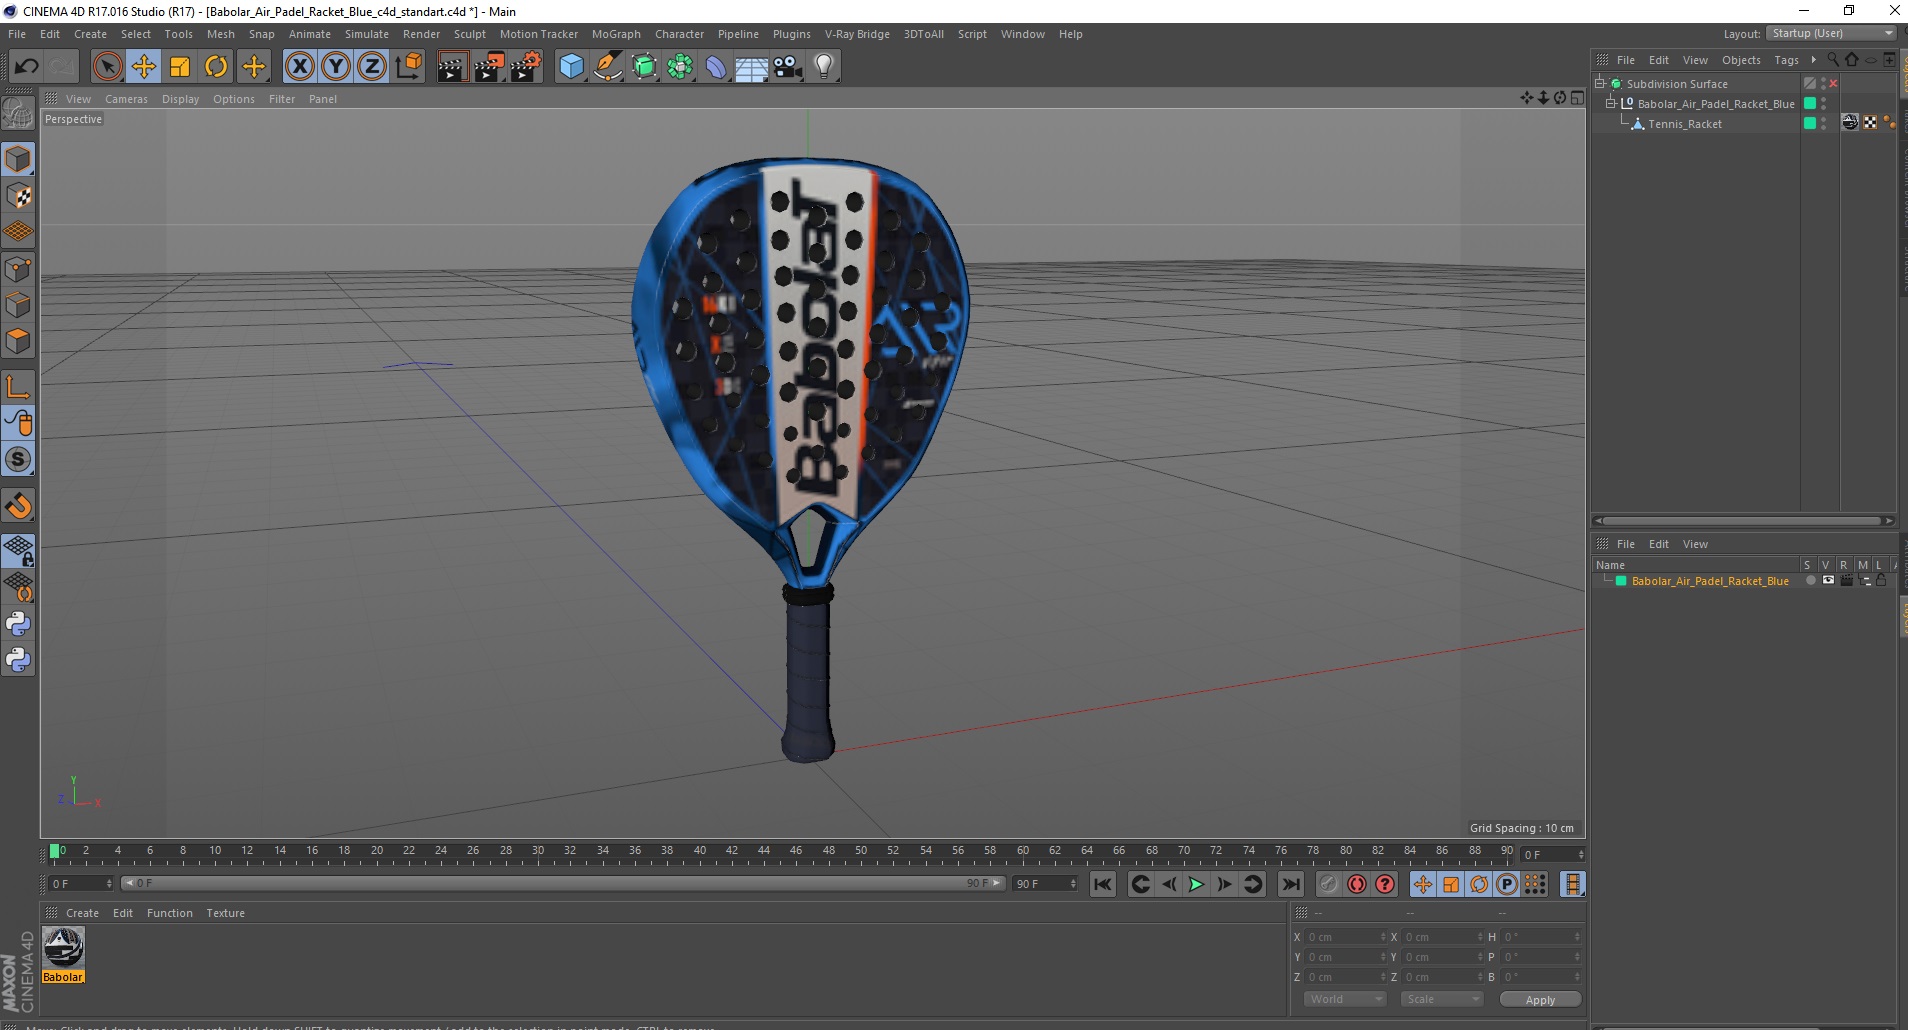Open the Scale mode dropdown
Screen dimensions: 1908x1030
[1441, 999]
